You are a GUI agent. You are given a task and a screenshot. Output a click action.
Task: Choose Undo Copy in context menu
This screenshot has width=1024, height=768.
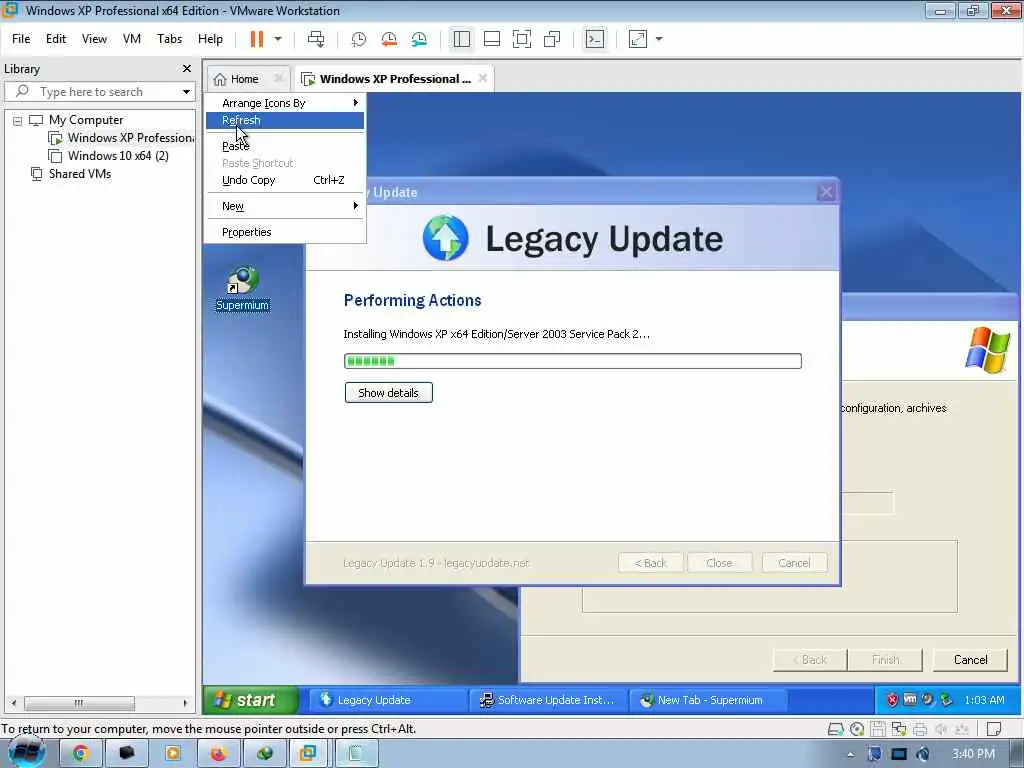click(x=285, y=180)
